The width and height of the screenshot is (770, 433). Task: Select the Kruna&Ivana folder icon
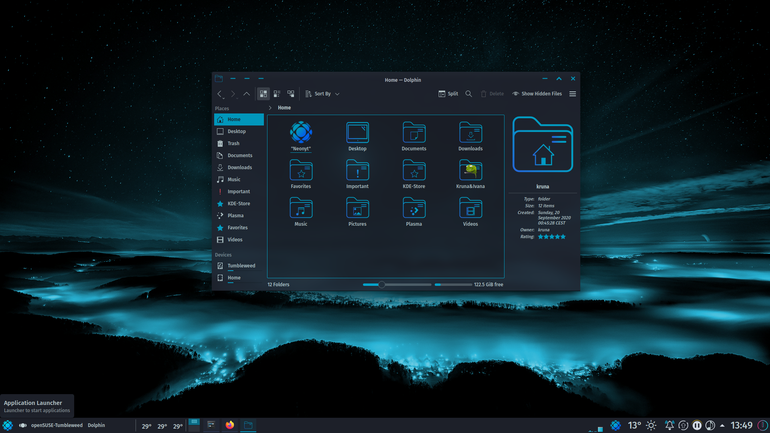(x=470, y=170)
